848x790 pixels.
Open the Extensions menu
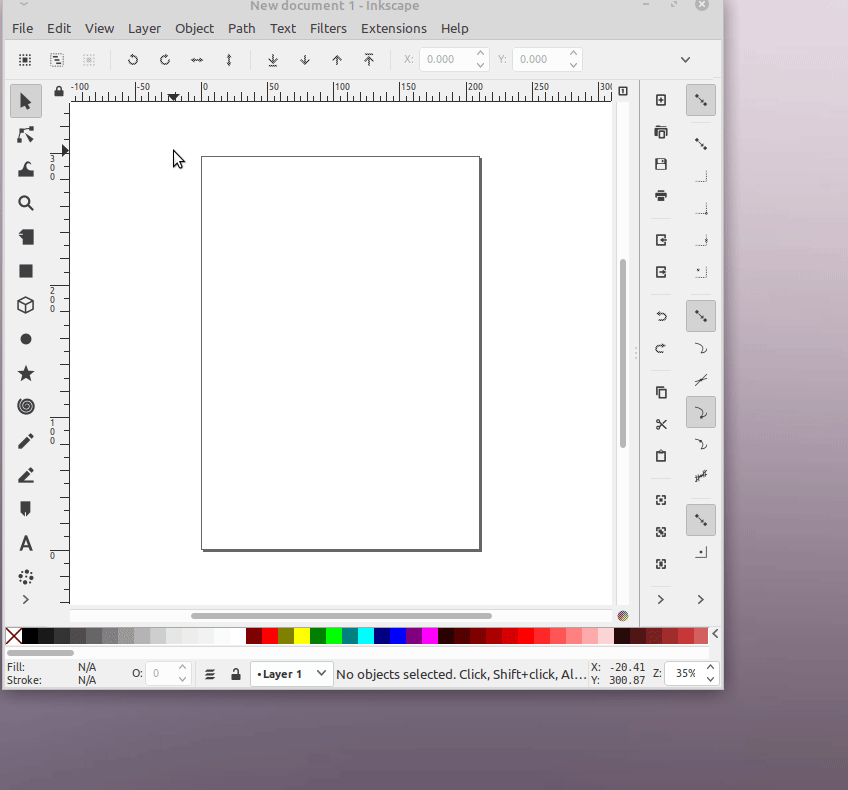393,28
